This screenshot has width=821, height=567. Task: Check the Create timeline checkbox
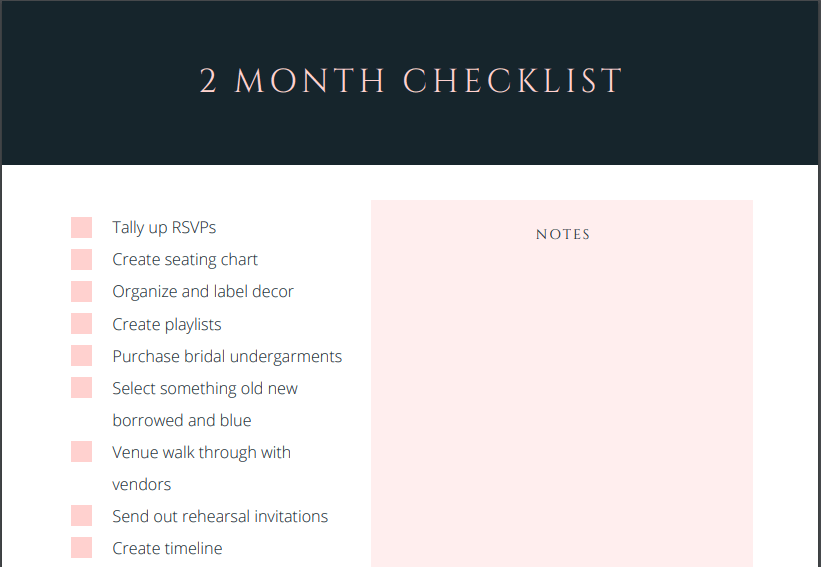coord(81,548)
